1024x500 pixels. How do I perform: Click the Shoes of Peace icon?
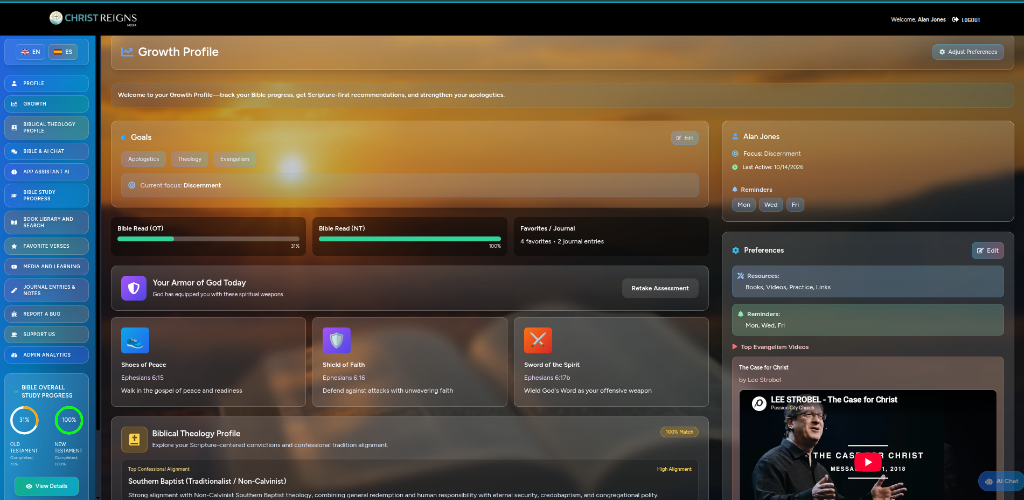coord(135,340)
